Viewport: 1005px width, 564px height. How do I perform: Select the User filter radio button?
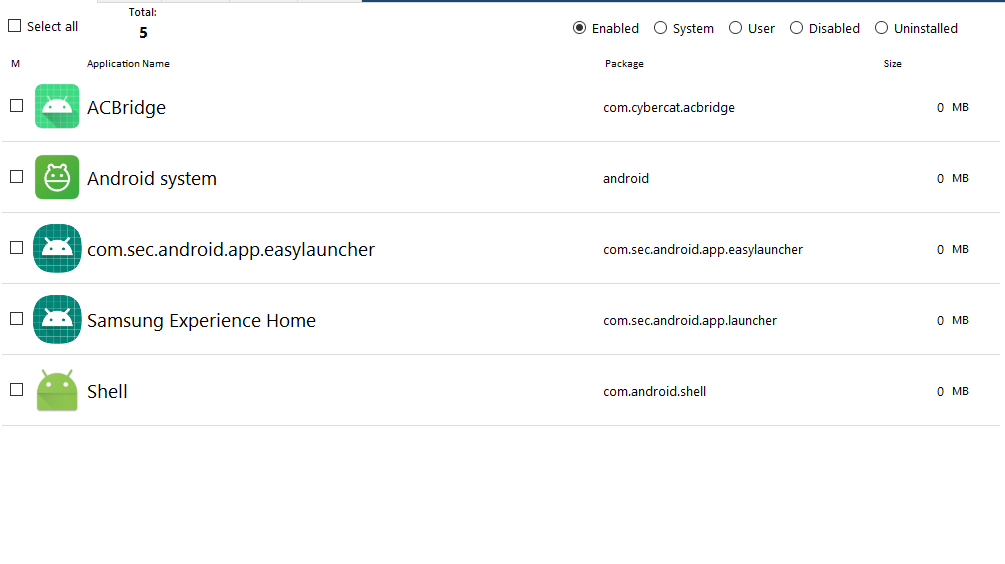coord(735,28)
